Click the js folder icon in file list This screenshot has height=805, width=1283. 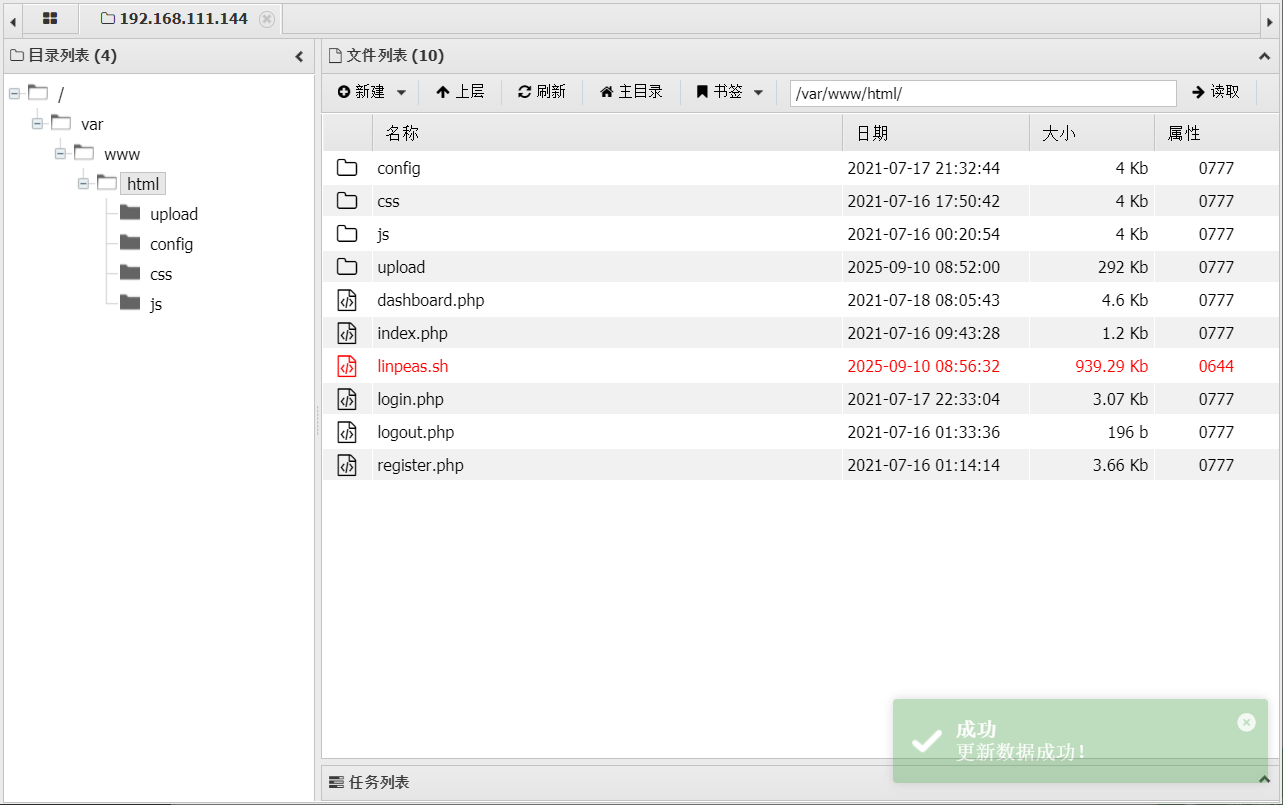[347, 234]
